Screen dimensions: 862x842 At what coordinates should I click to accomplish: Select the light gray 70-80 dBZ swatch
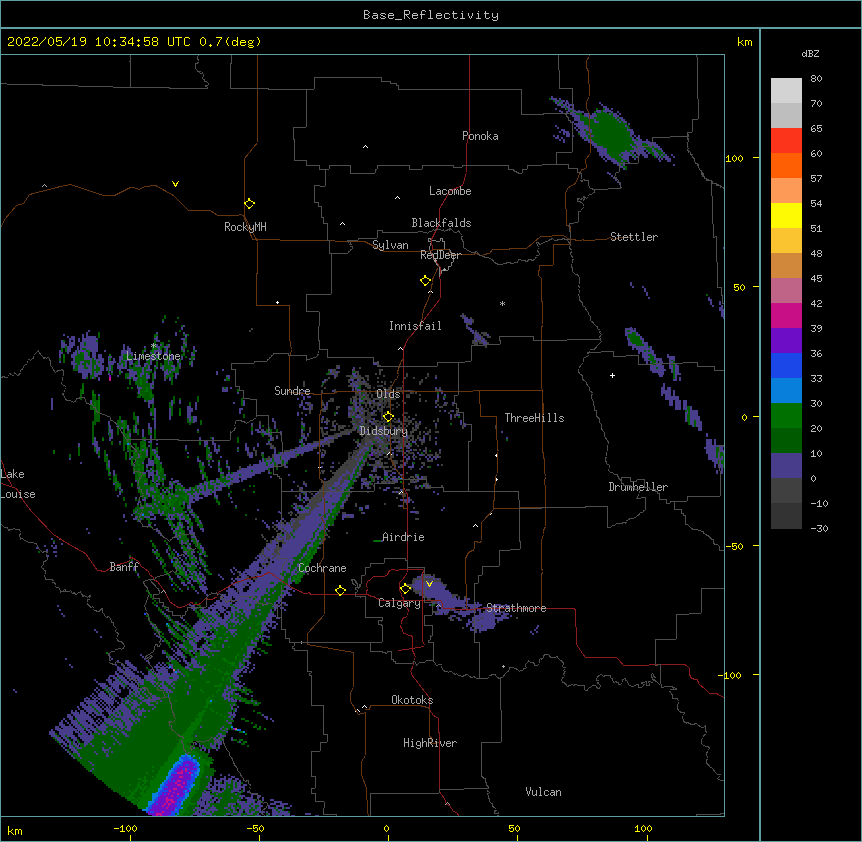(786, 91)
